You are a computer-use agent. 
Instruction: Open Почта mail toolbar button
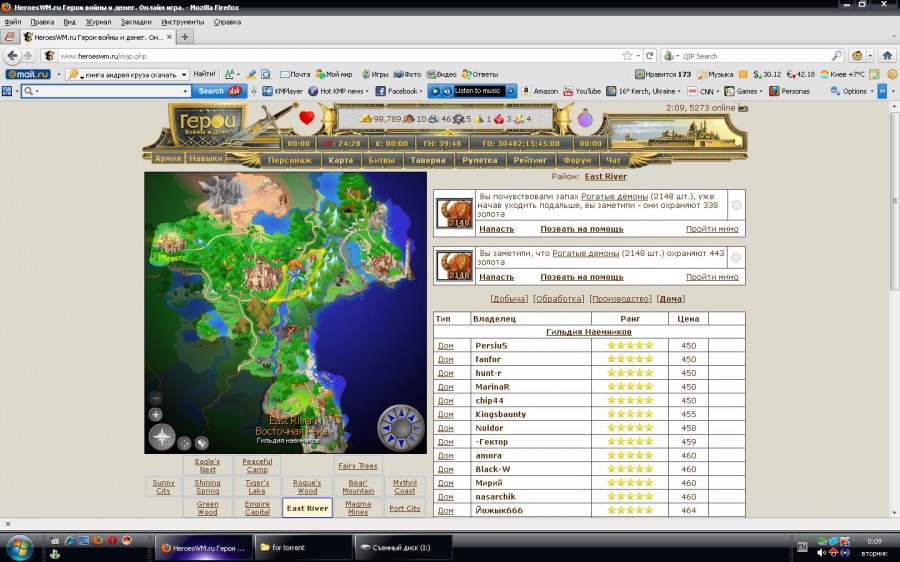tap(295, 74)
